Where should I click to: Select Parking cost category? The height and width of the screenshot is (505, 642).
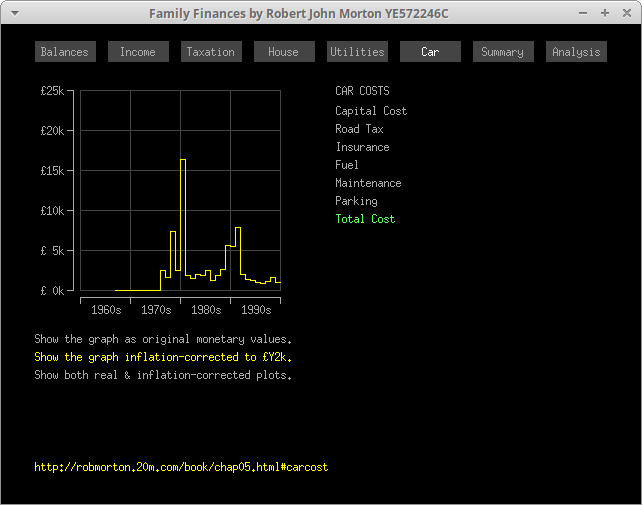pyautogui.click(x=356, y=201)
